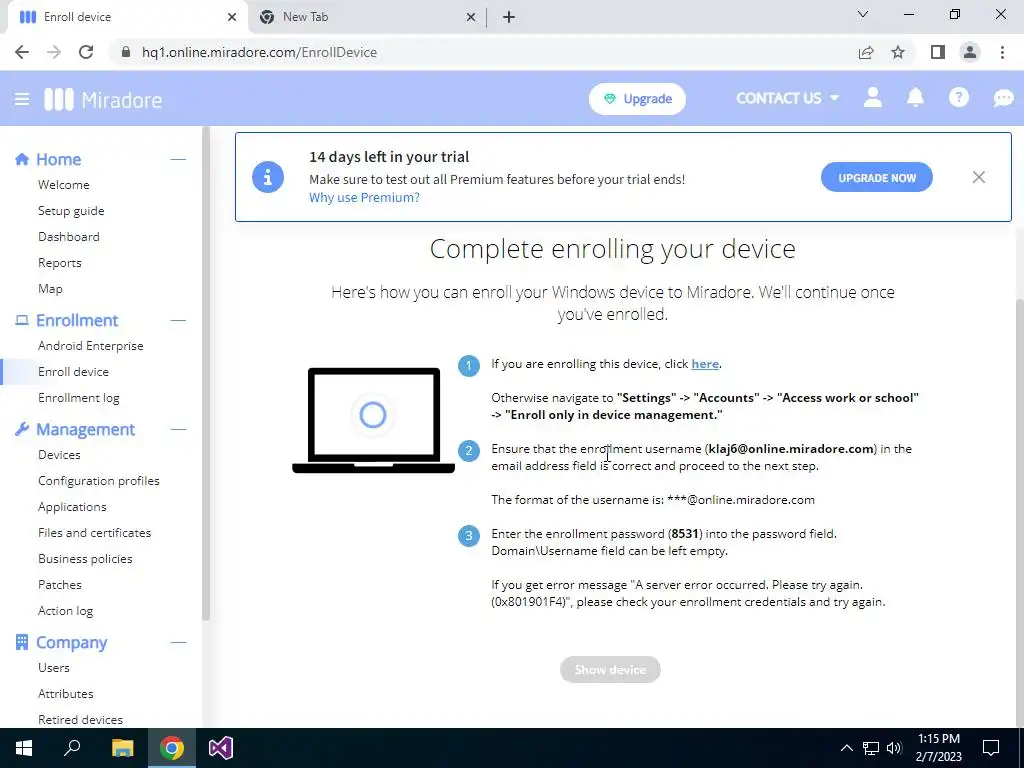
Task: Show hidden system tray icons
Action: point(846,748)
